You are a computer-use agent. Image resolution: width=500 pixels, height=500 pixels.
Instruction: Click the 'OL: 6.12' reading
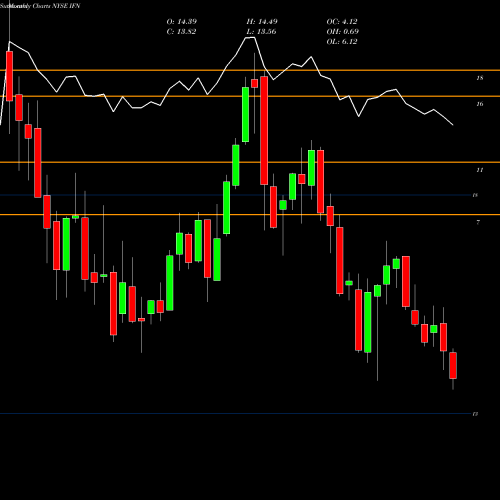(342, 42)
